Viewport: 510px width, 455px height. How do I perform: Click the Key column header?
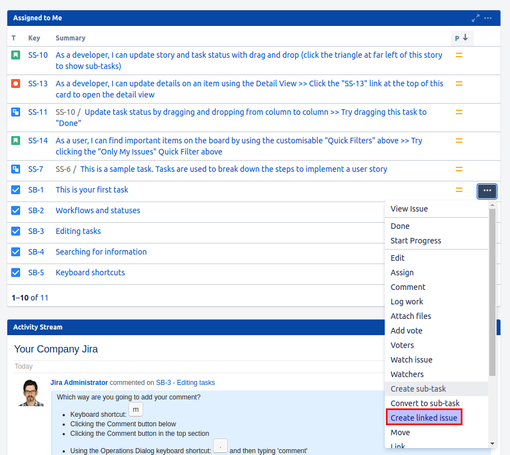[34, 38]
